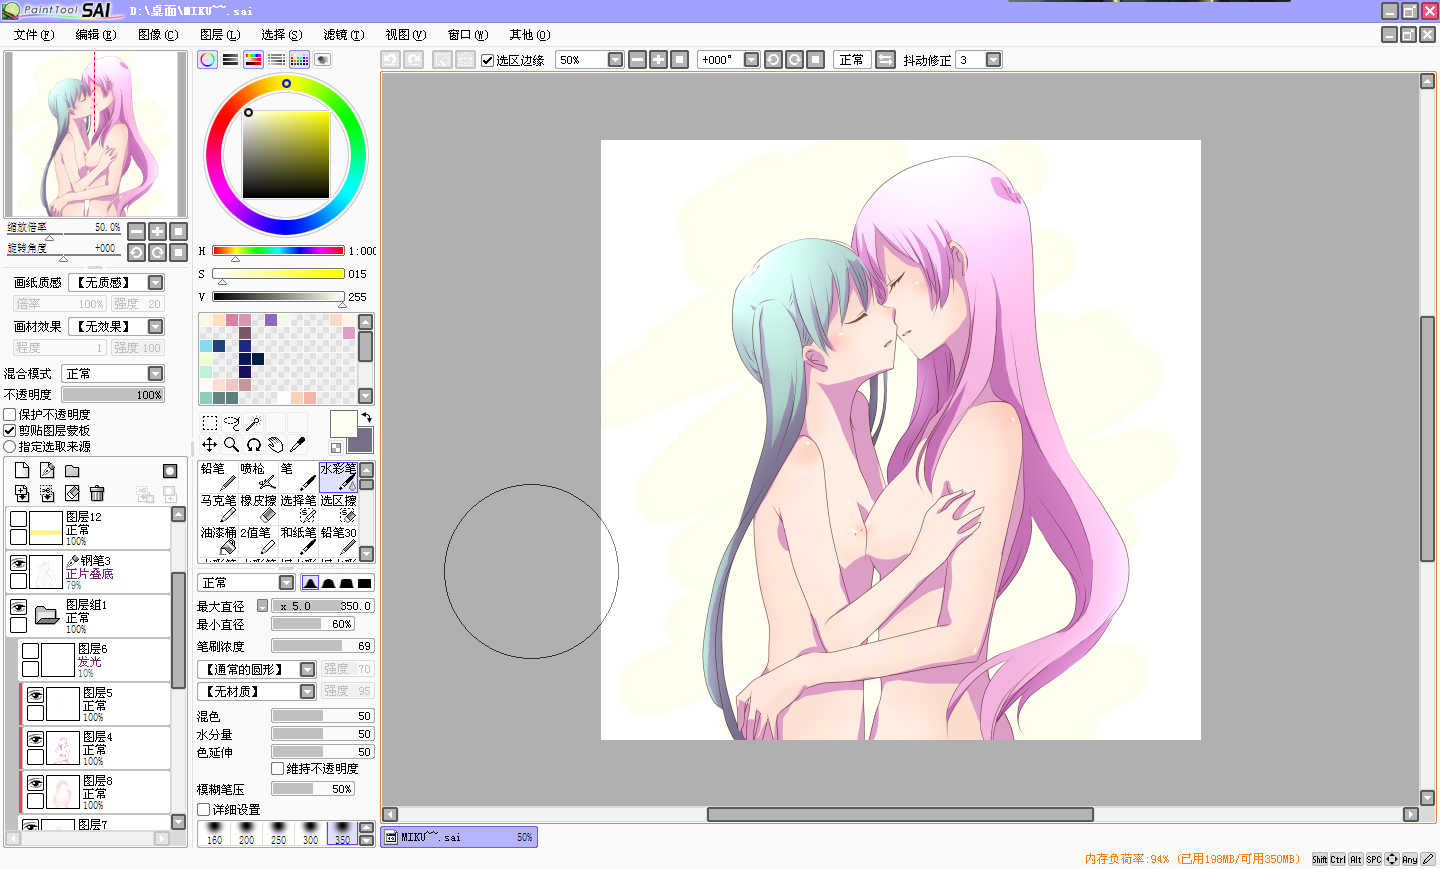The image size is (1440, 869).
Task: Uncheck the 剪贴图层蒙板 checkbox
Action: [x=10, y=430]
